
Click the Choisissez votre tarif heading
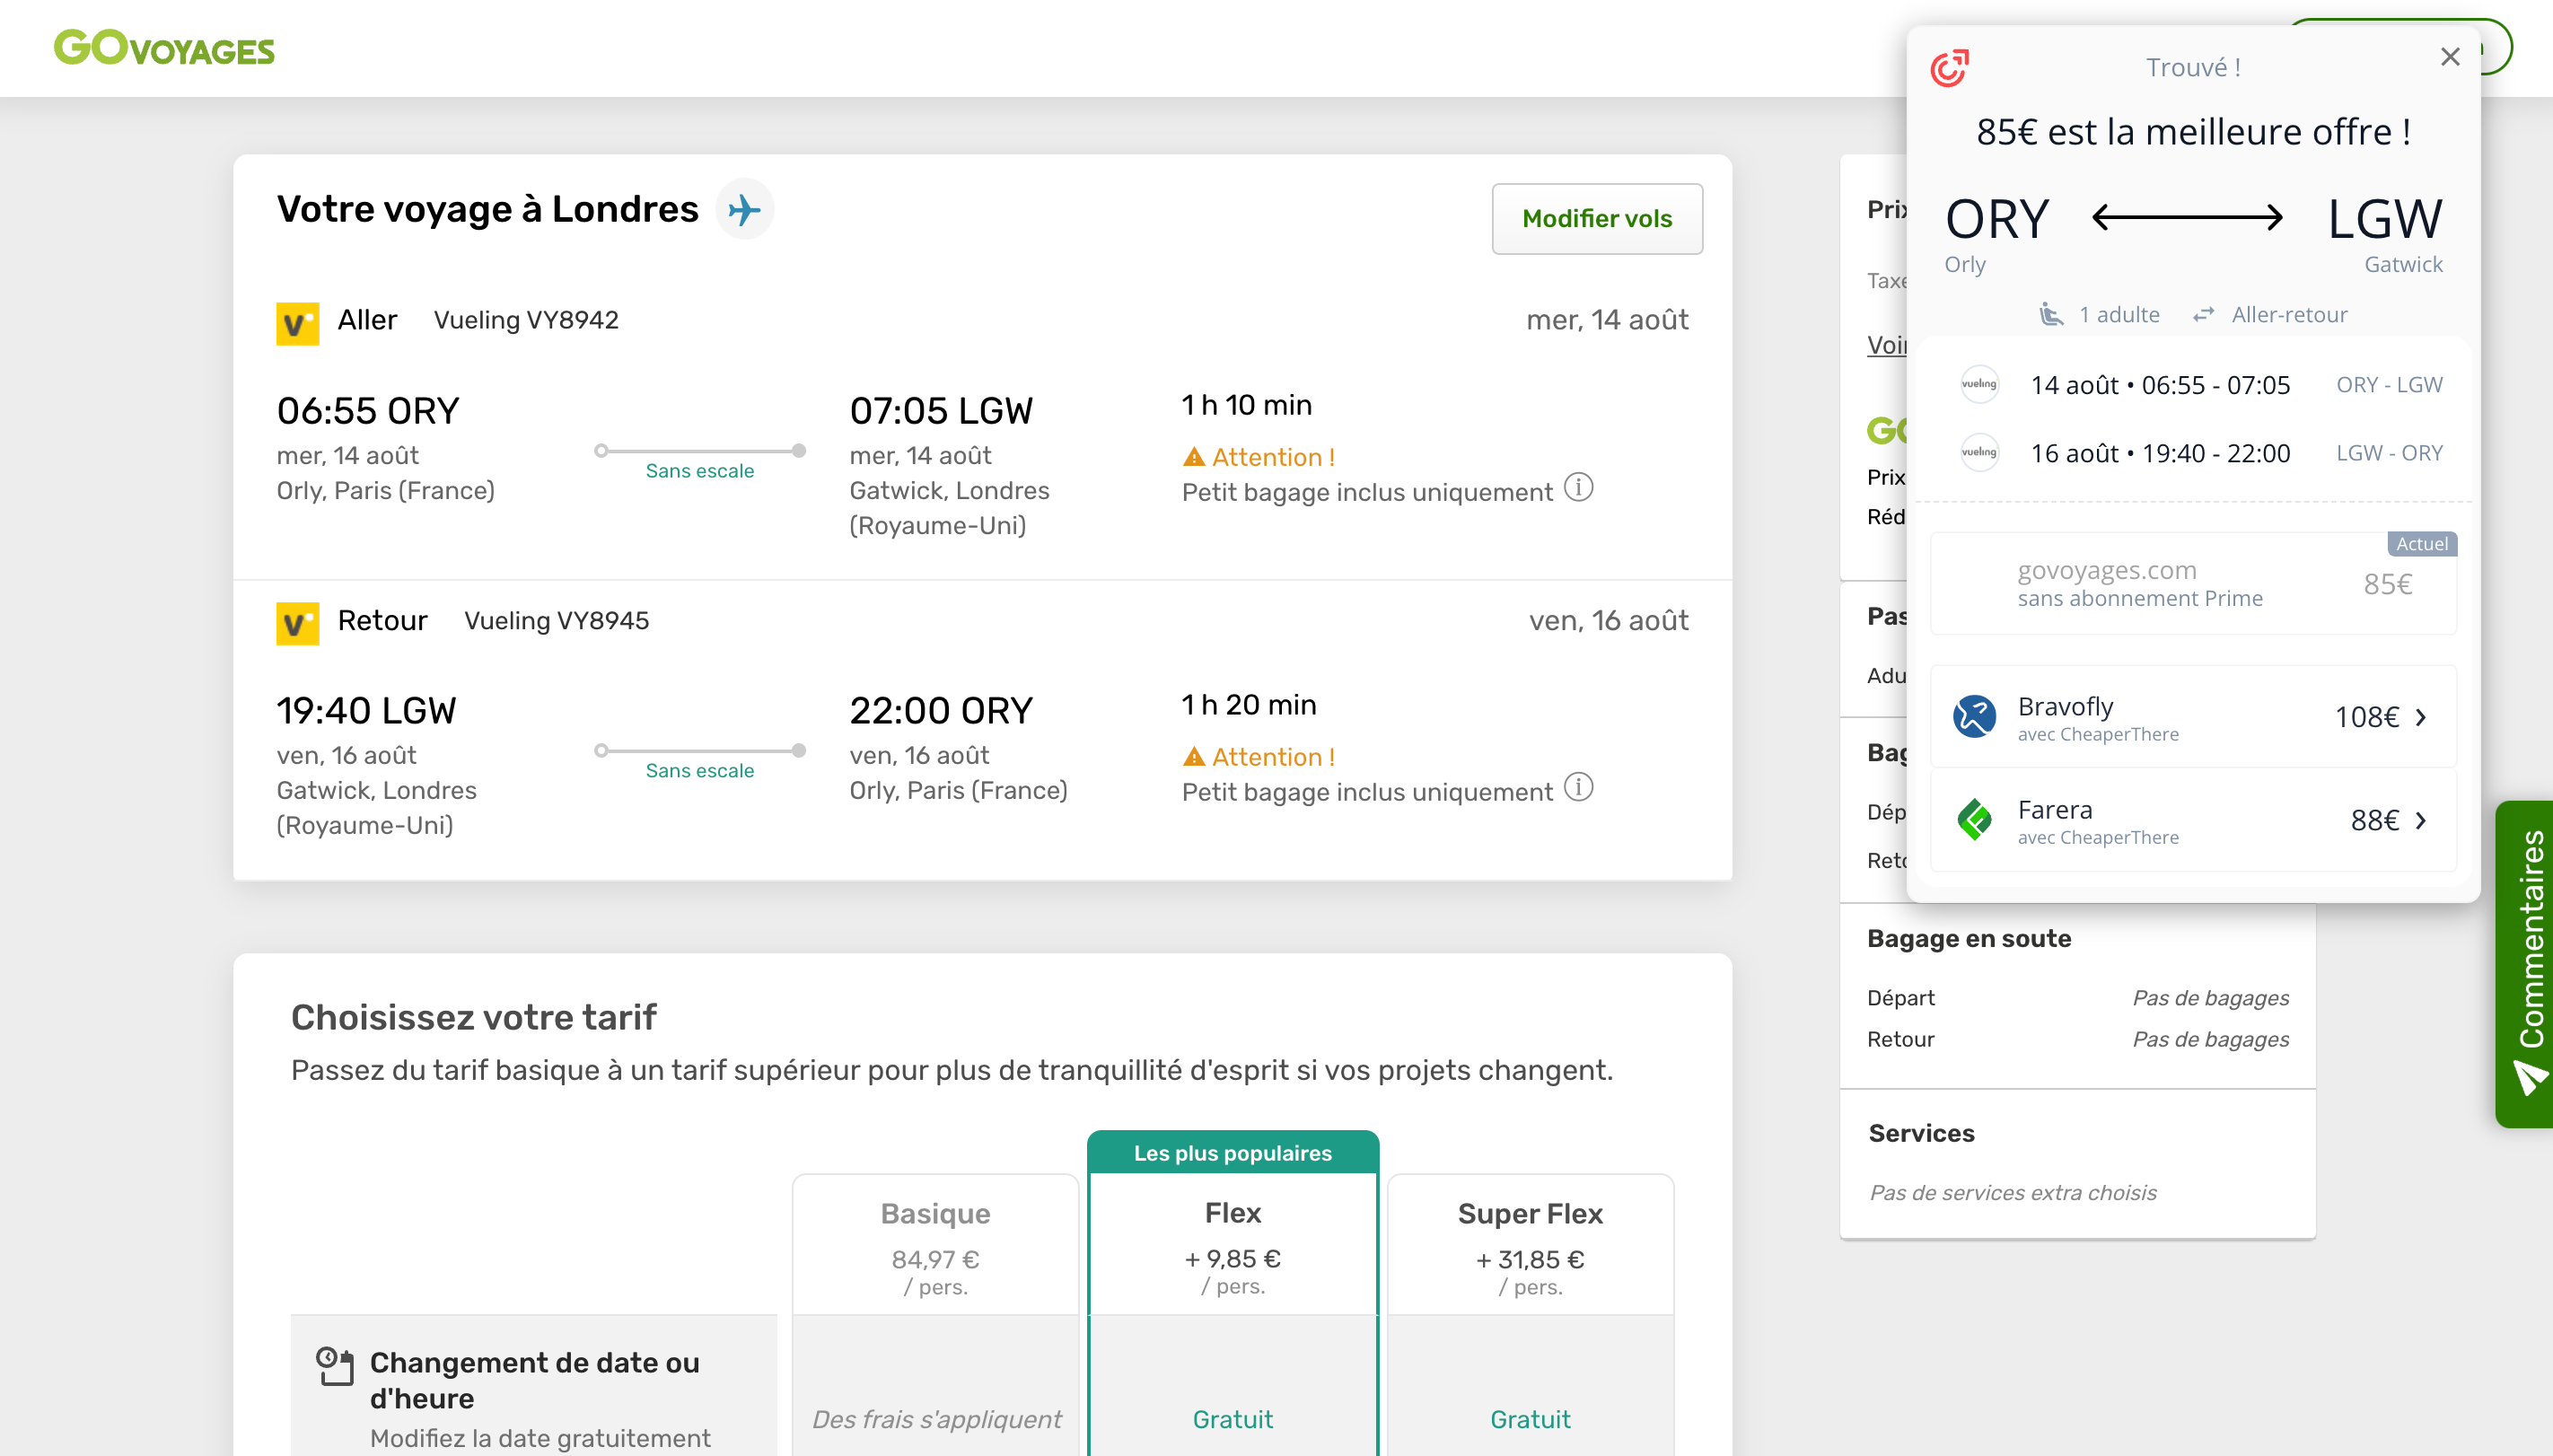pyautogui.click(x=474, y=1017)
